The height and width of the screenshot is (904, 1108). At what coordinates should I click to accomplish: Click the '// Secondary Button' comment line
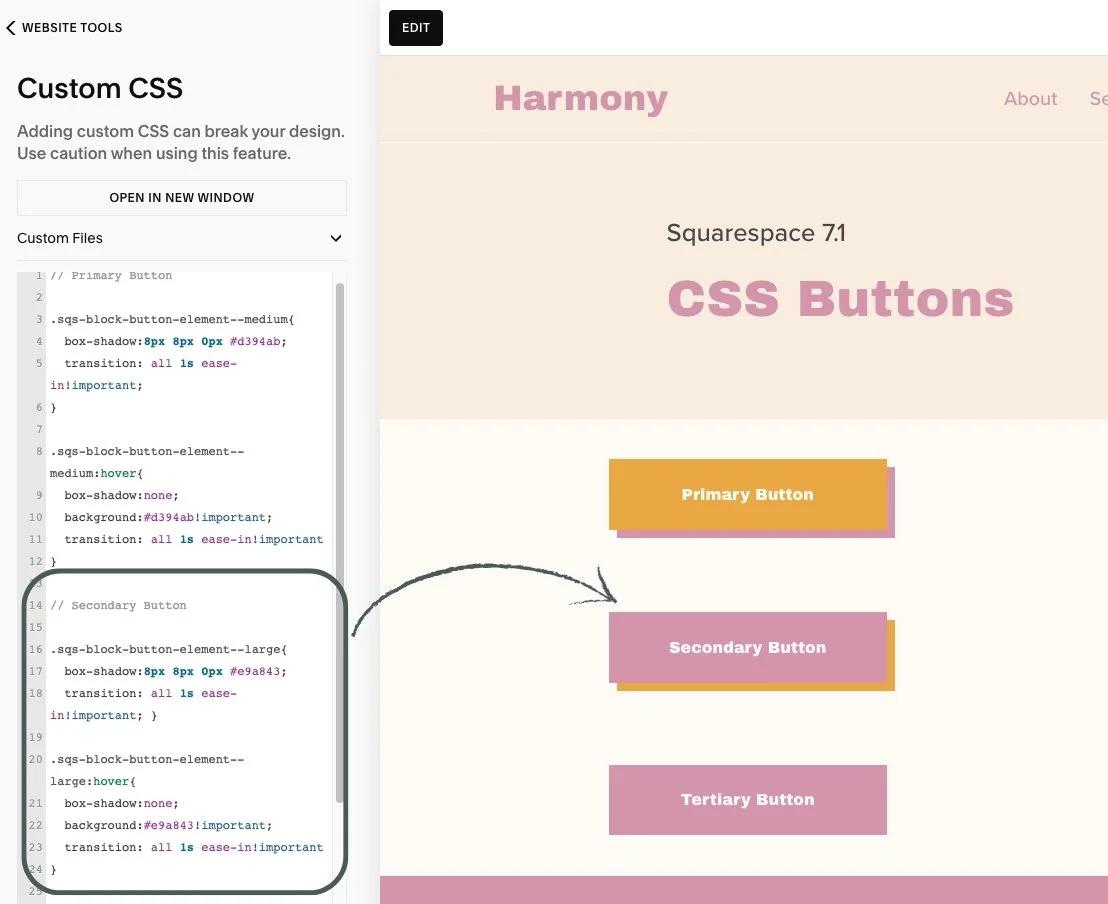118,606
